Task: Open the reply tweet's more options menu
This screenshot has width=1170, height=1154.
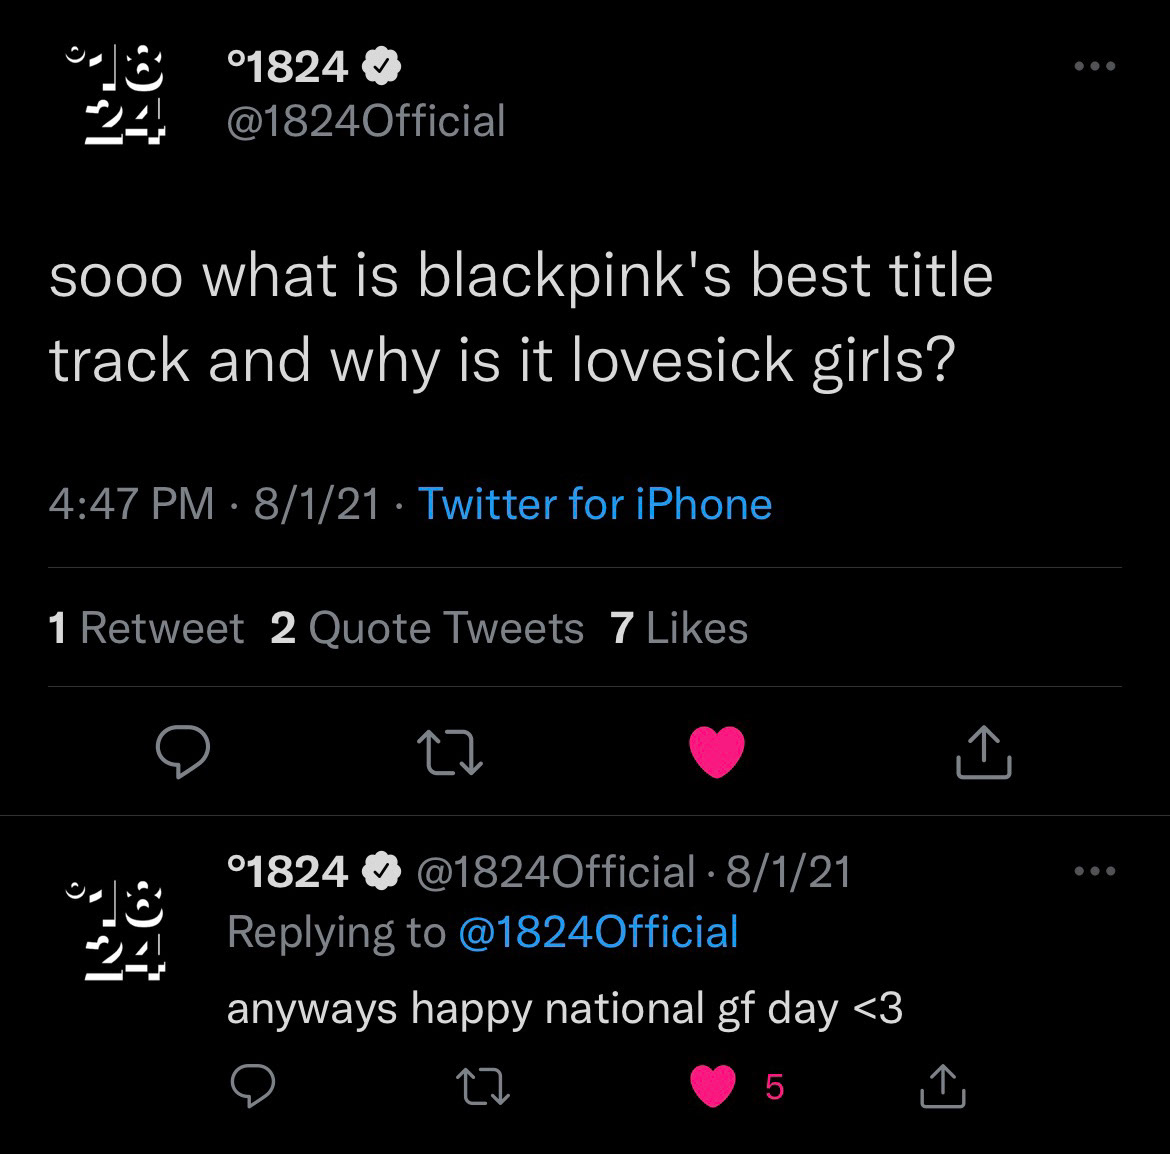Action: point(1093,872)
